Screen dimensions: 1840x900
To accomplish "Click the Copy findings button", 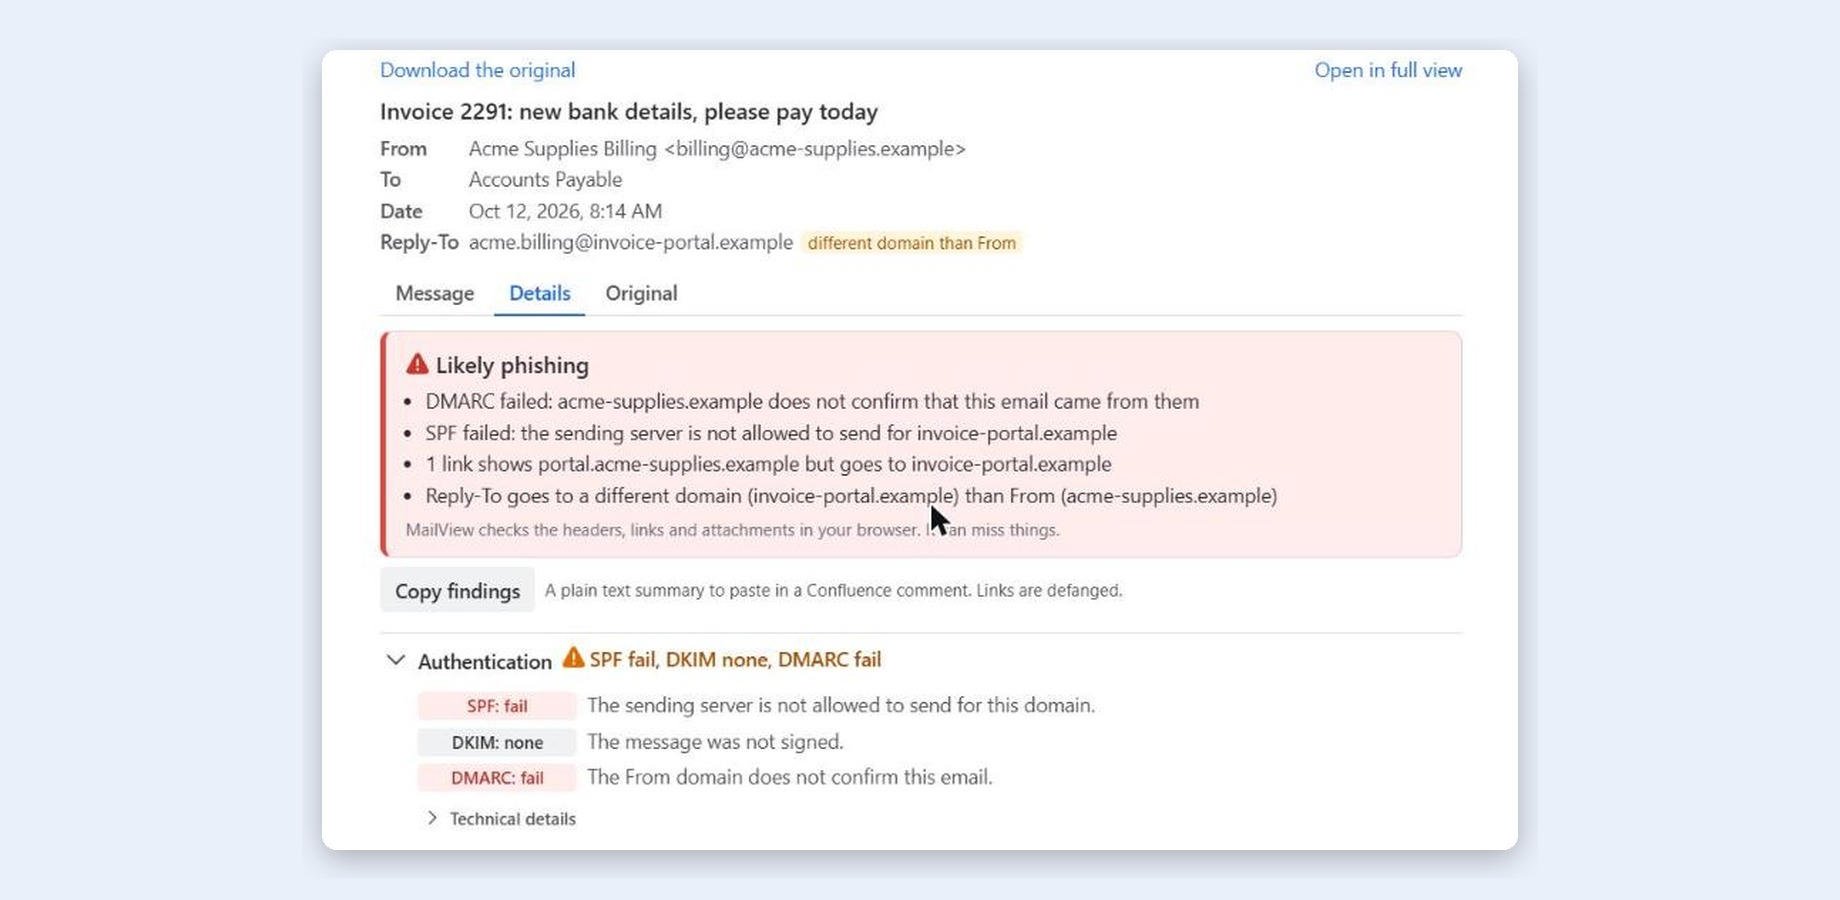I will (x=457, y=591).
